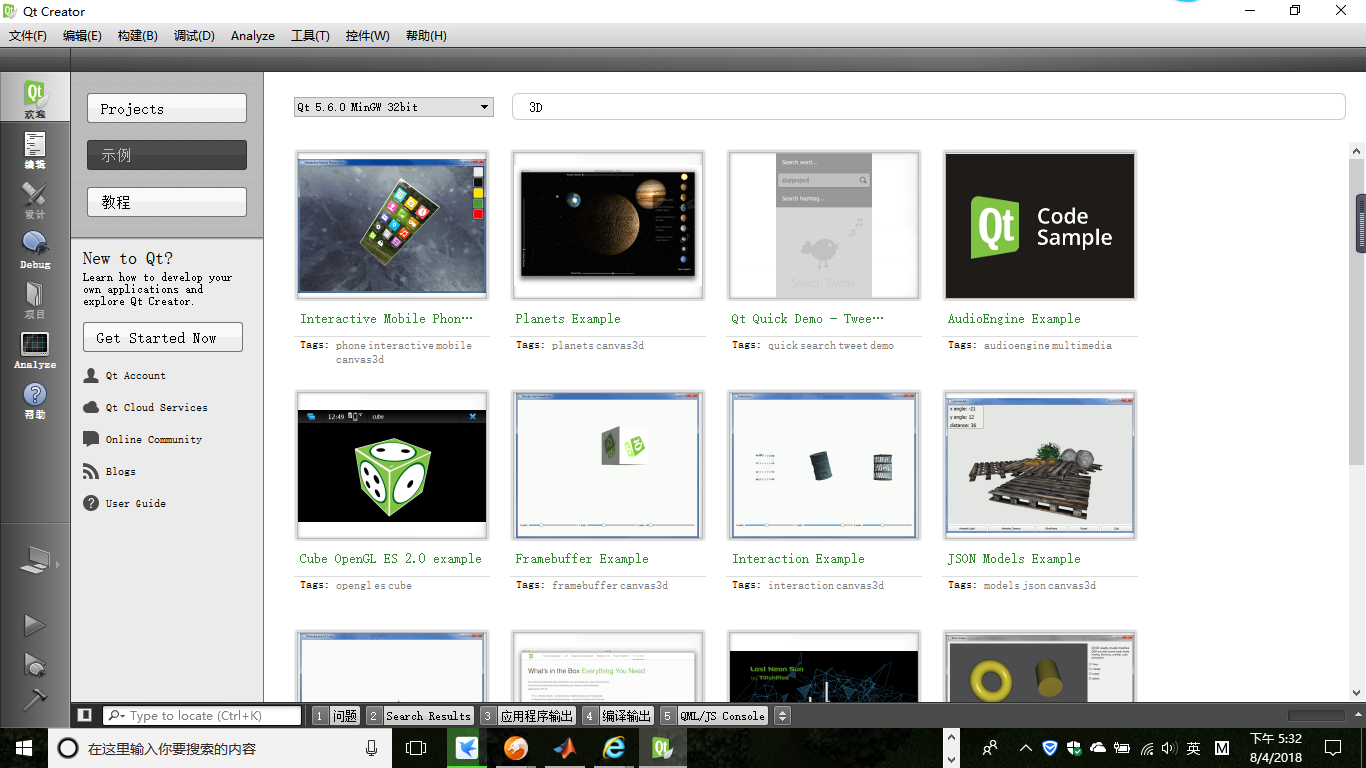Show hidden system tray icons chevron
The height and width of the screenshot is (768, 1366).
[x=1026, y=748]
